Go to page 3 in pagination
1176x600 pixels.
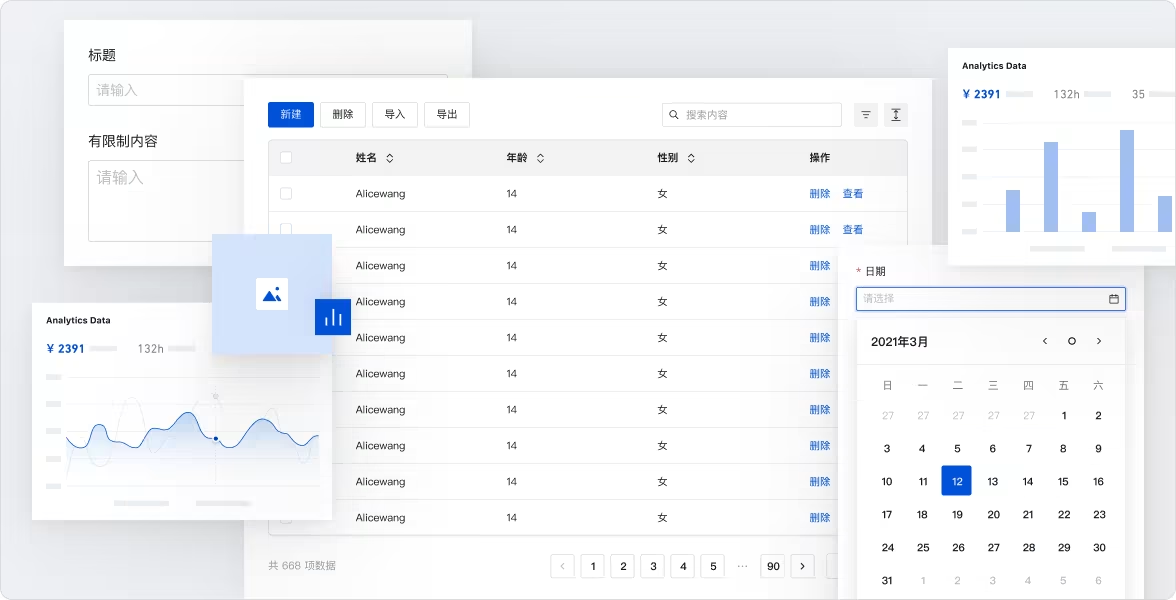(x=653, y=567)
